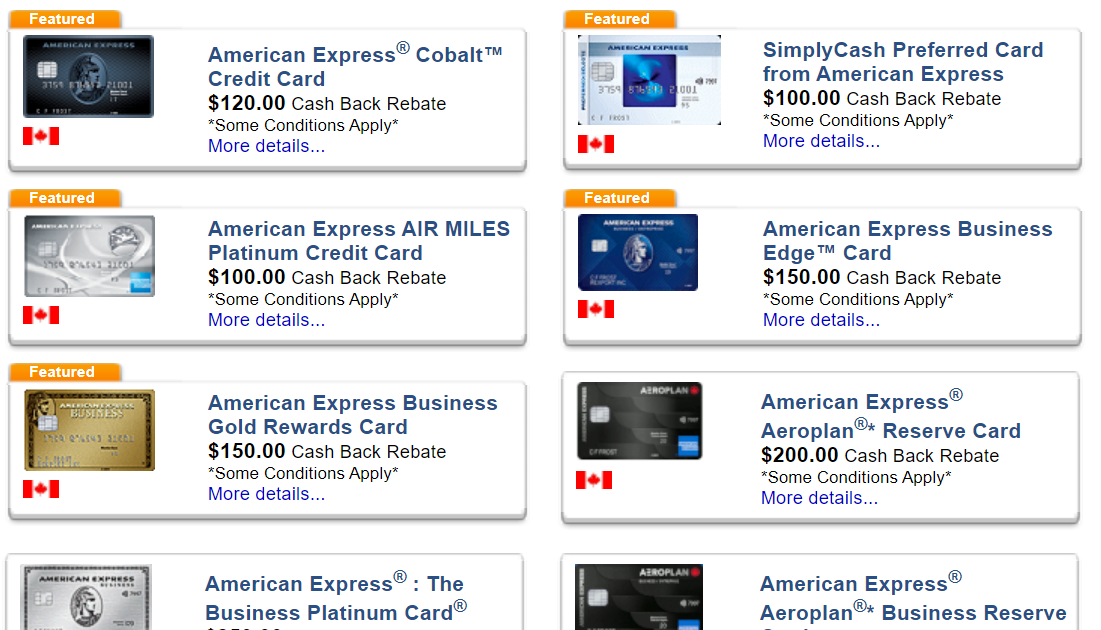Click the blue Business Edge card image

(638, 252)
